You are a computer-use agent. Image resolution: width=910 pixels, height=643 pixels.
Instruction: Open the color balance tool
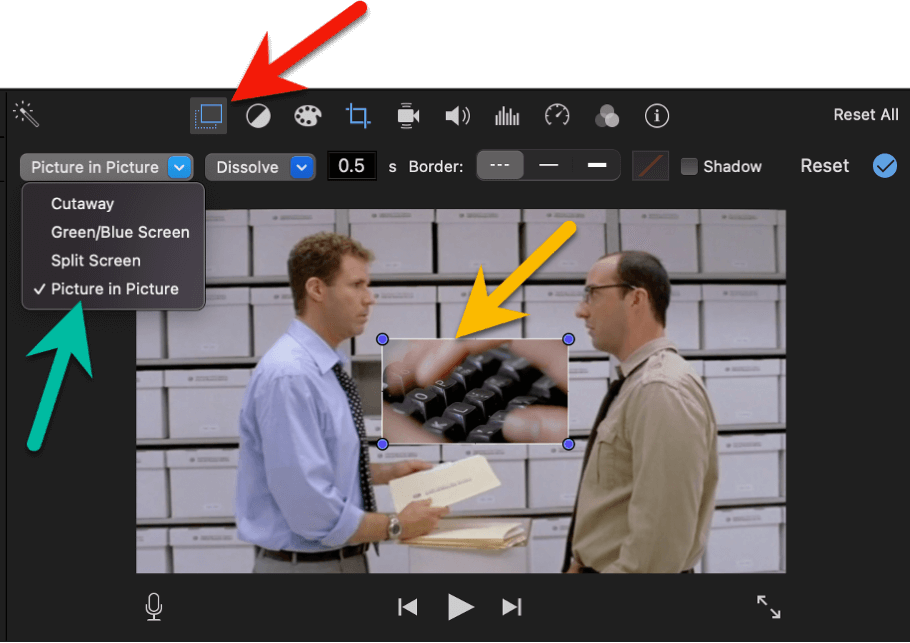point(258,116)
